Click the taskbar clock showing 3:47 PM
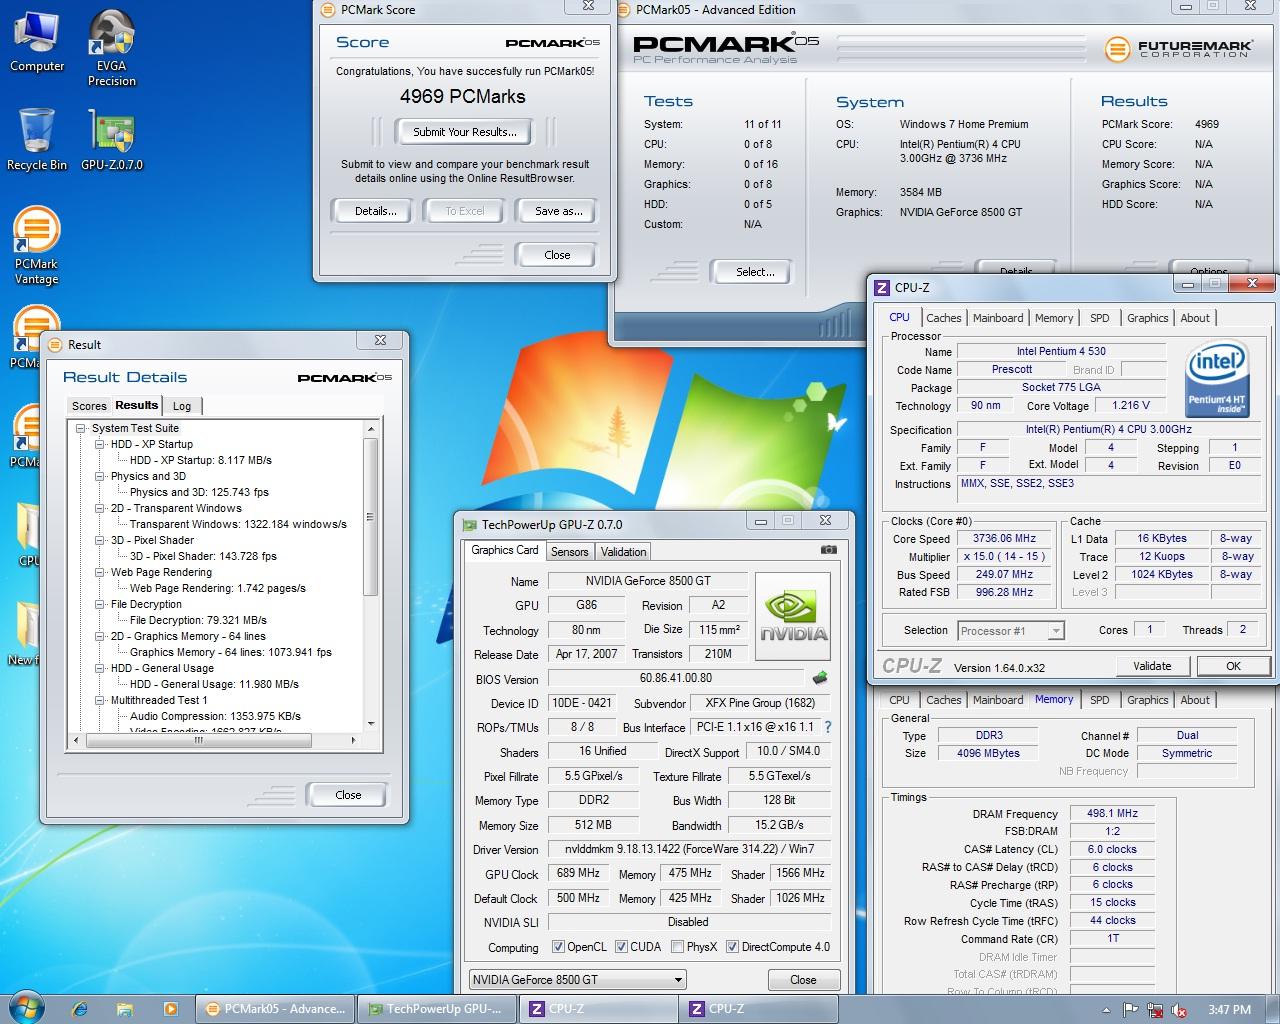The width and height of the screenshot is (1280, 1024). (x=1229, y=1010)
